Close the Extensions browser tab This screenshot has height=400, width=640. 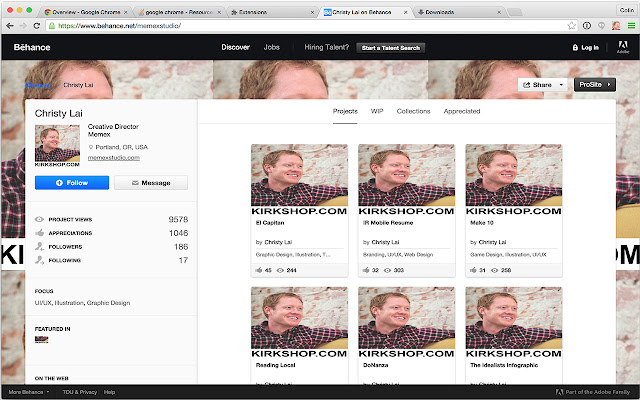[312, 12]
